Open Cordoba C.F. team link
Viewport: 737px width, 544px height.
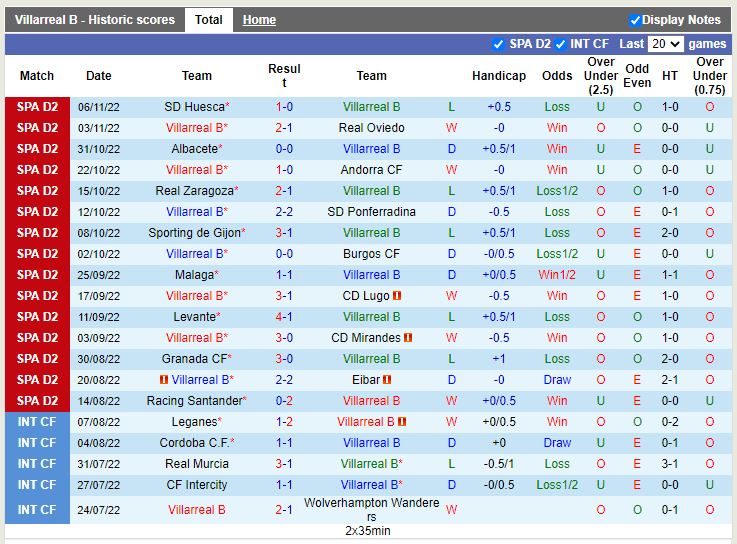pyautogui.click(x=195, y=443)
